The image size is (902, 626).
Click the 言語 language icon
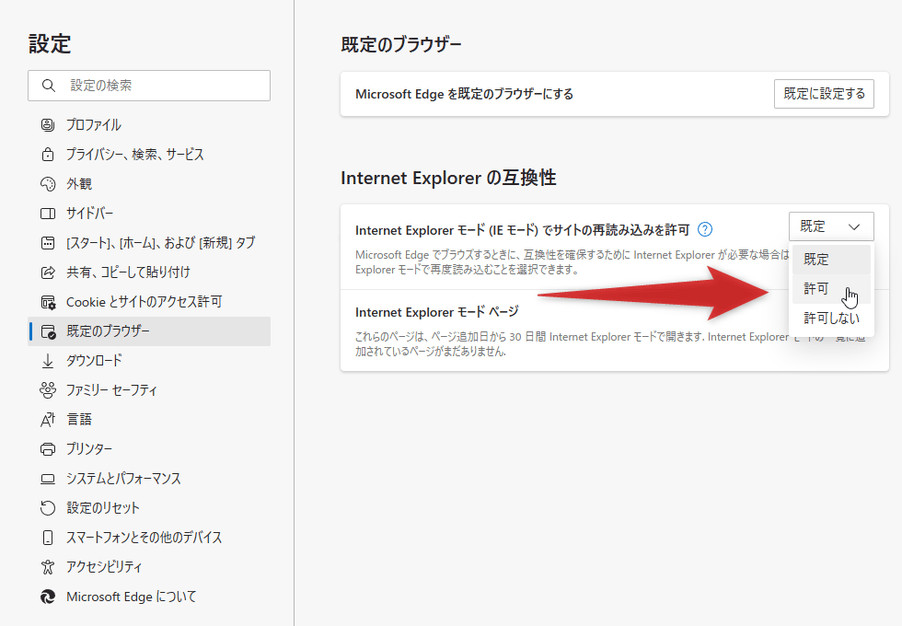tap(48, 420)
